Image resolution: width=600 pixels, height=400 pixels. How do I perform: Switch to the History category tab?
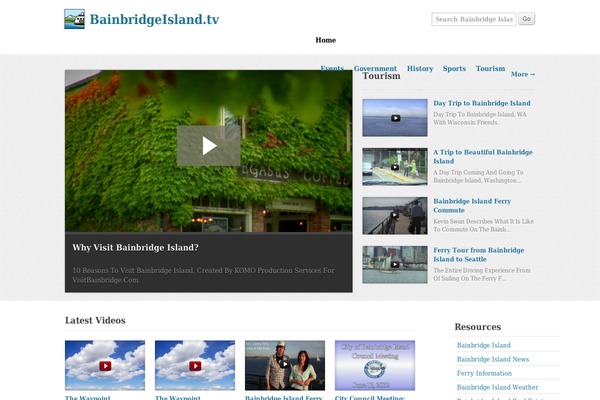[420, 69]
